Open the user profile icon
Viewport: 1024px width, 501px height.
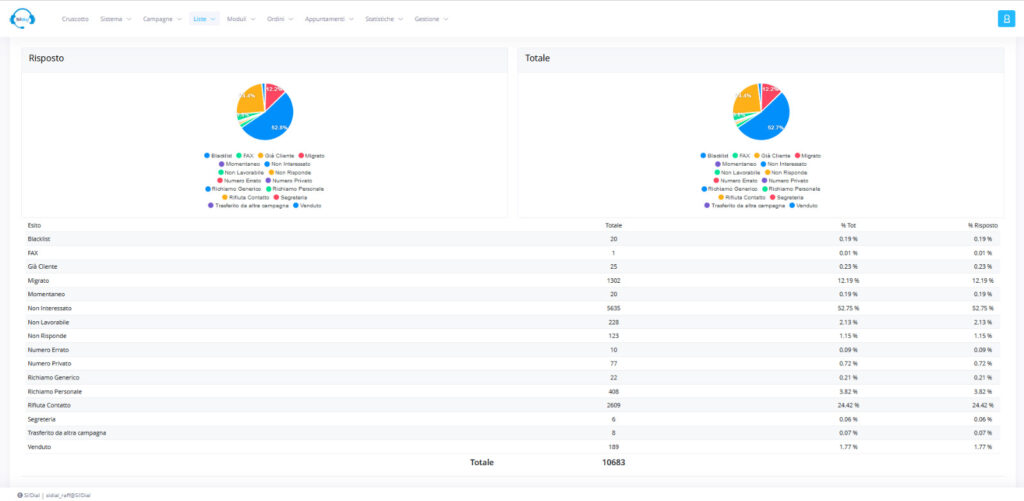point(1006,19)
